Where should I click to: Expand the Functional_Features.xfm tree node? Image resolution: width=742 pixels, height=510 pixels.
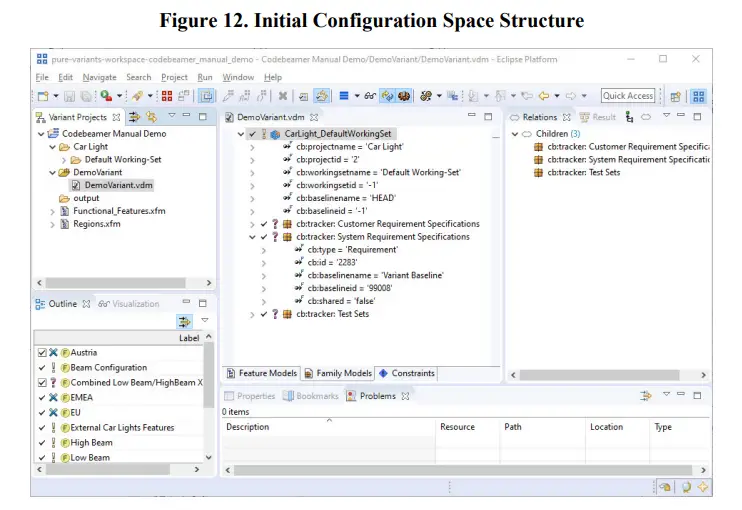[52, 211]
